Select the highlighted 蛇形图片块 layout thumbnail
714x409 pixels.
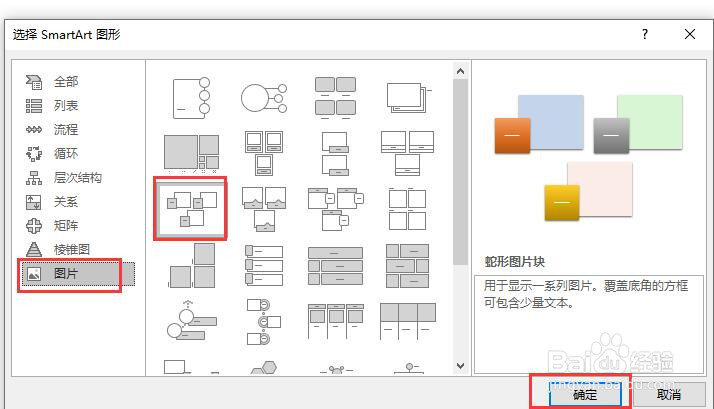[191, 209]
